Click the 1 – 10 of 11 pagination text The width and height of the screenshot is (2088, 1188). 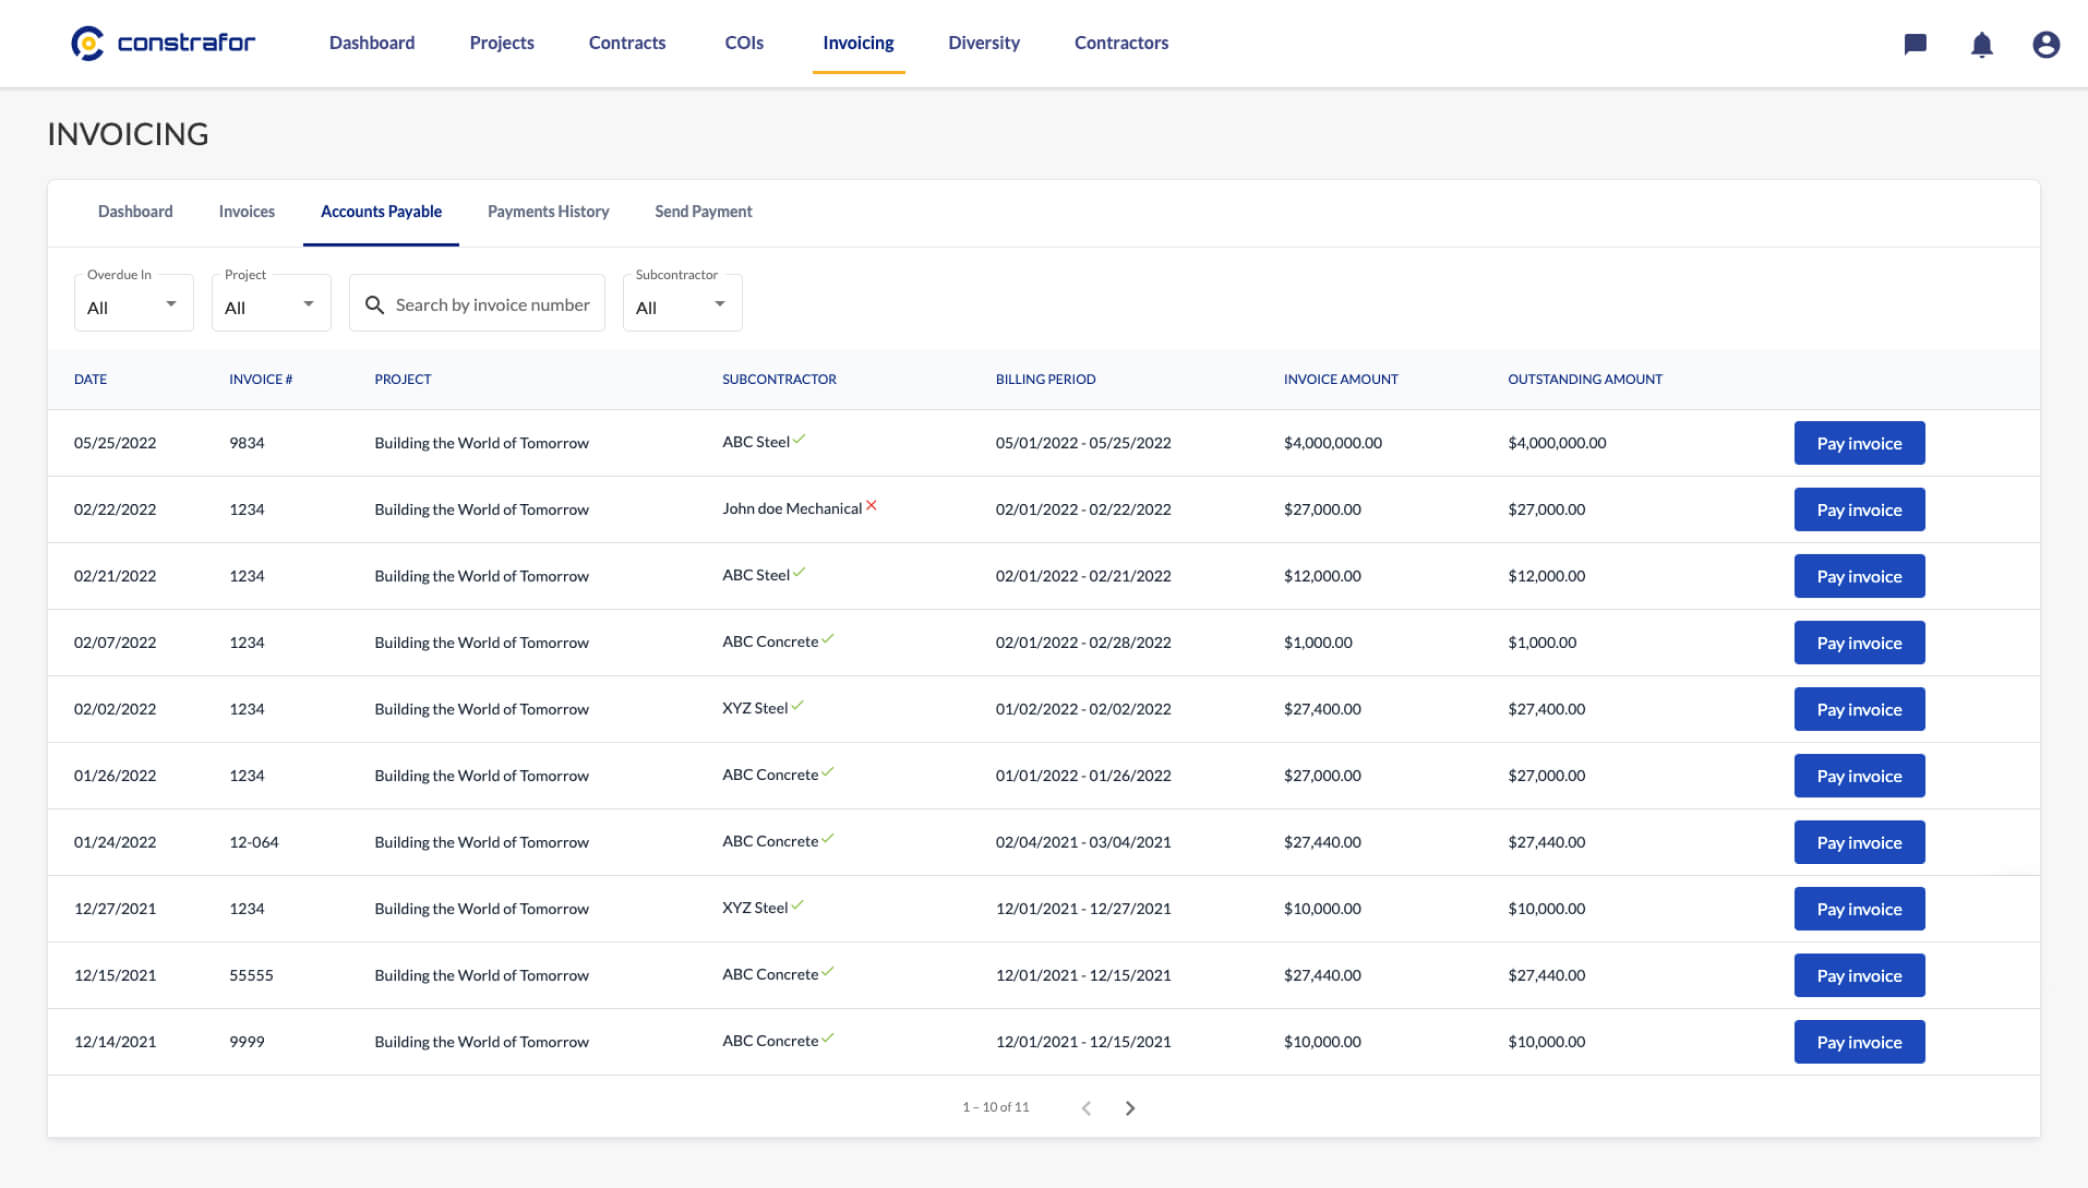click(x=995, y=1107)
